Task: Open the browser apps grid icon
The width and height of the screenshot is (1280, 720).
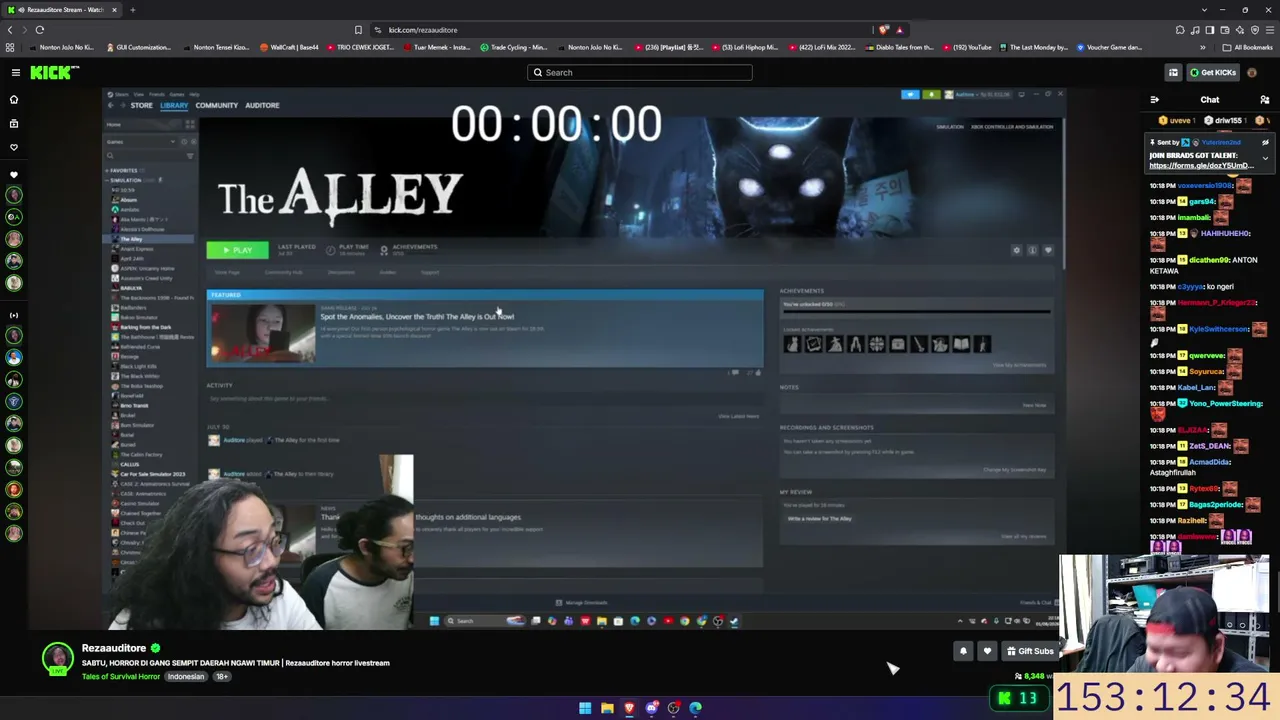Action: (10, 47)
